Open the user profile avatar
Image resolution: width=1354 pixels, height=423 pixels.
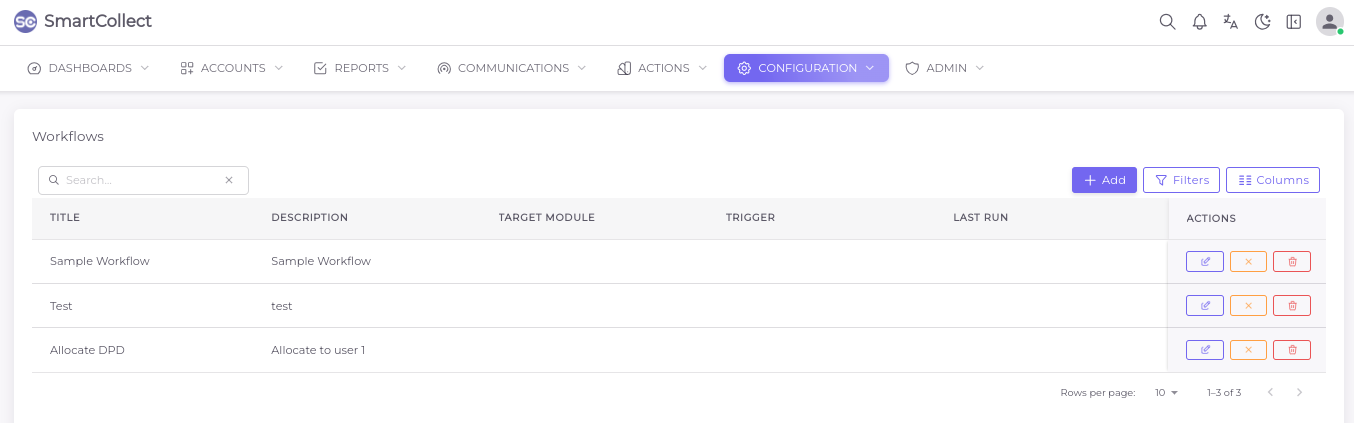click(1329, 21)
